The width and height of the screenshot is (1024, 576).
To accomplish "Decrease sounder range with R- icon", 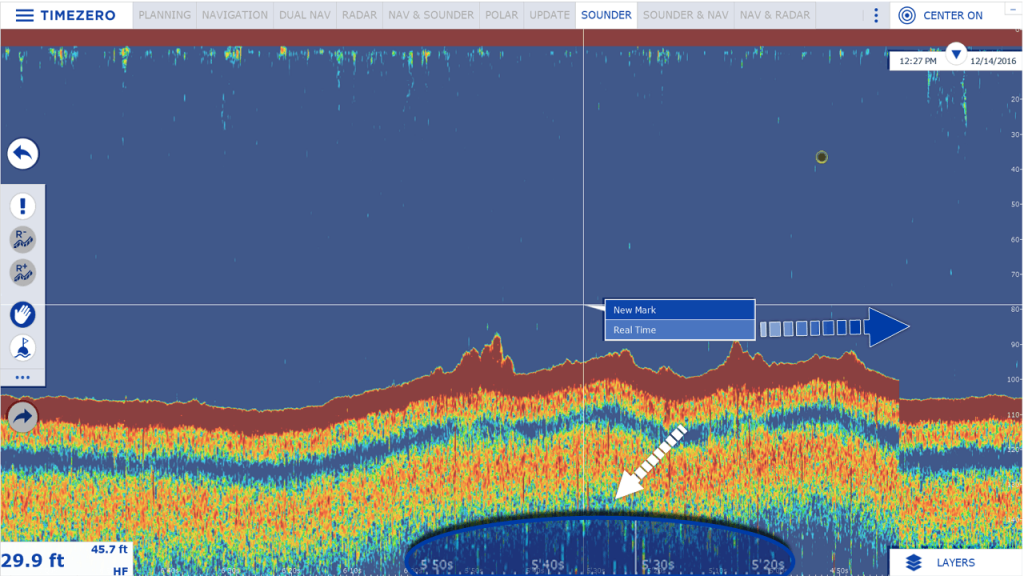I will click(x=22, y=240).
